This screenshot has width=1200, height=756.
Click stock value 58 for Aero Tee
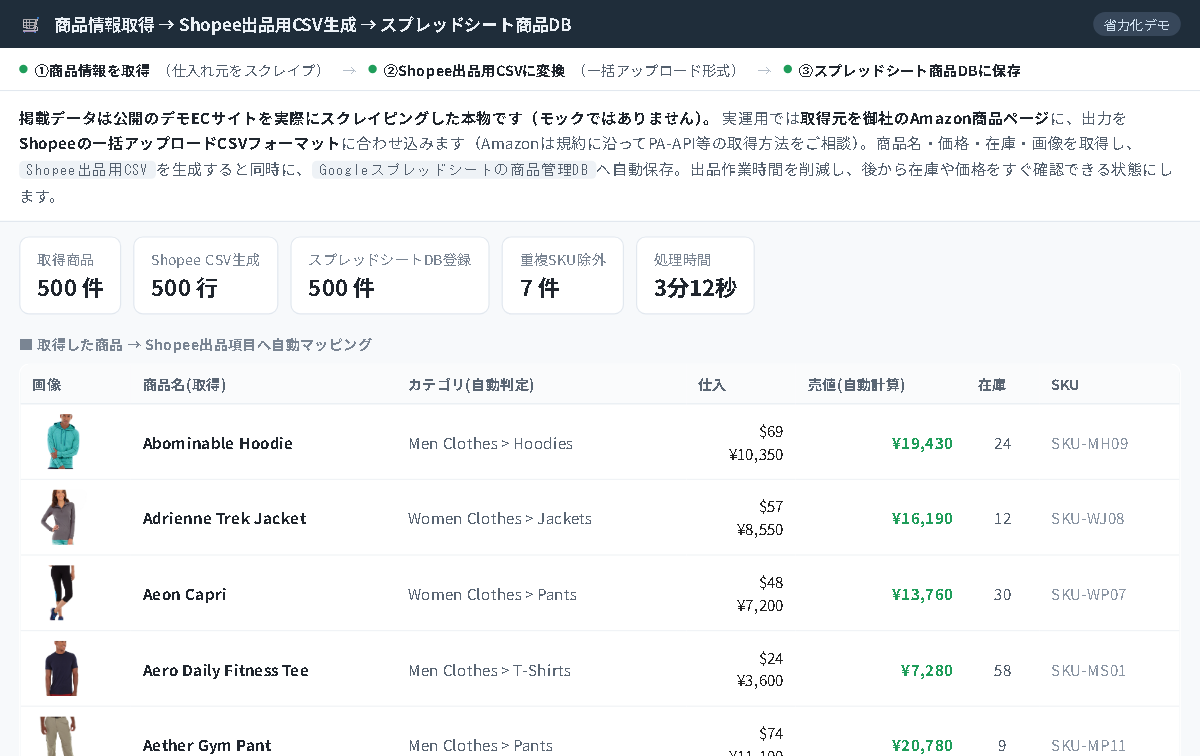click(x=1002, y=670)
